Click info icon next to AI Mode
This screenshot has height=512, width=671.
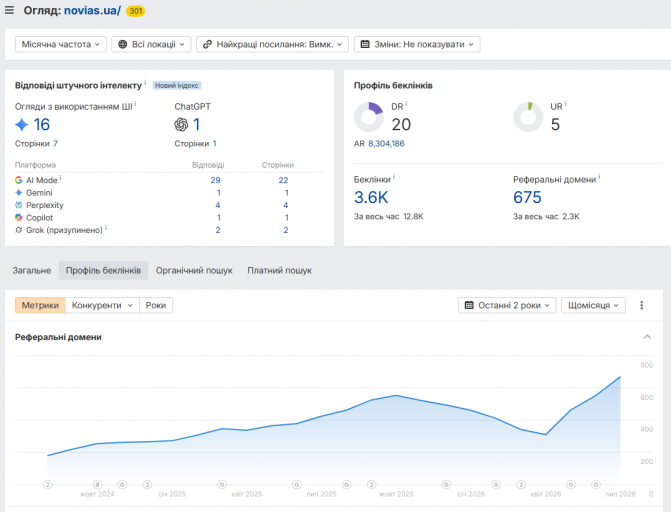pyautogui.click(x=60, y=177)
